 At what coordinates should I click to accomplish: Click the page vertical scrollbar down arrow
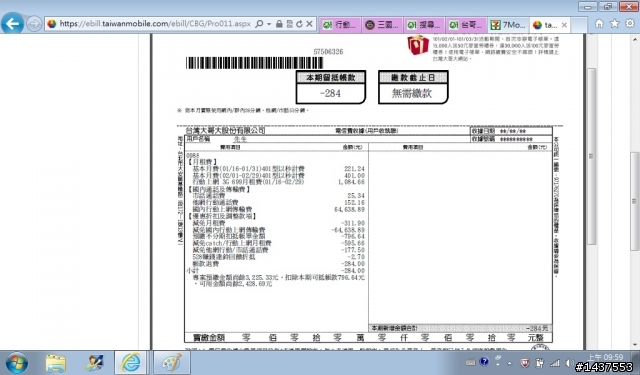coord(635,345)
